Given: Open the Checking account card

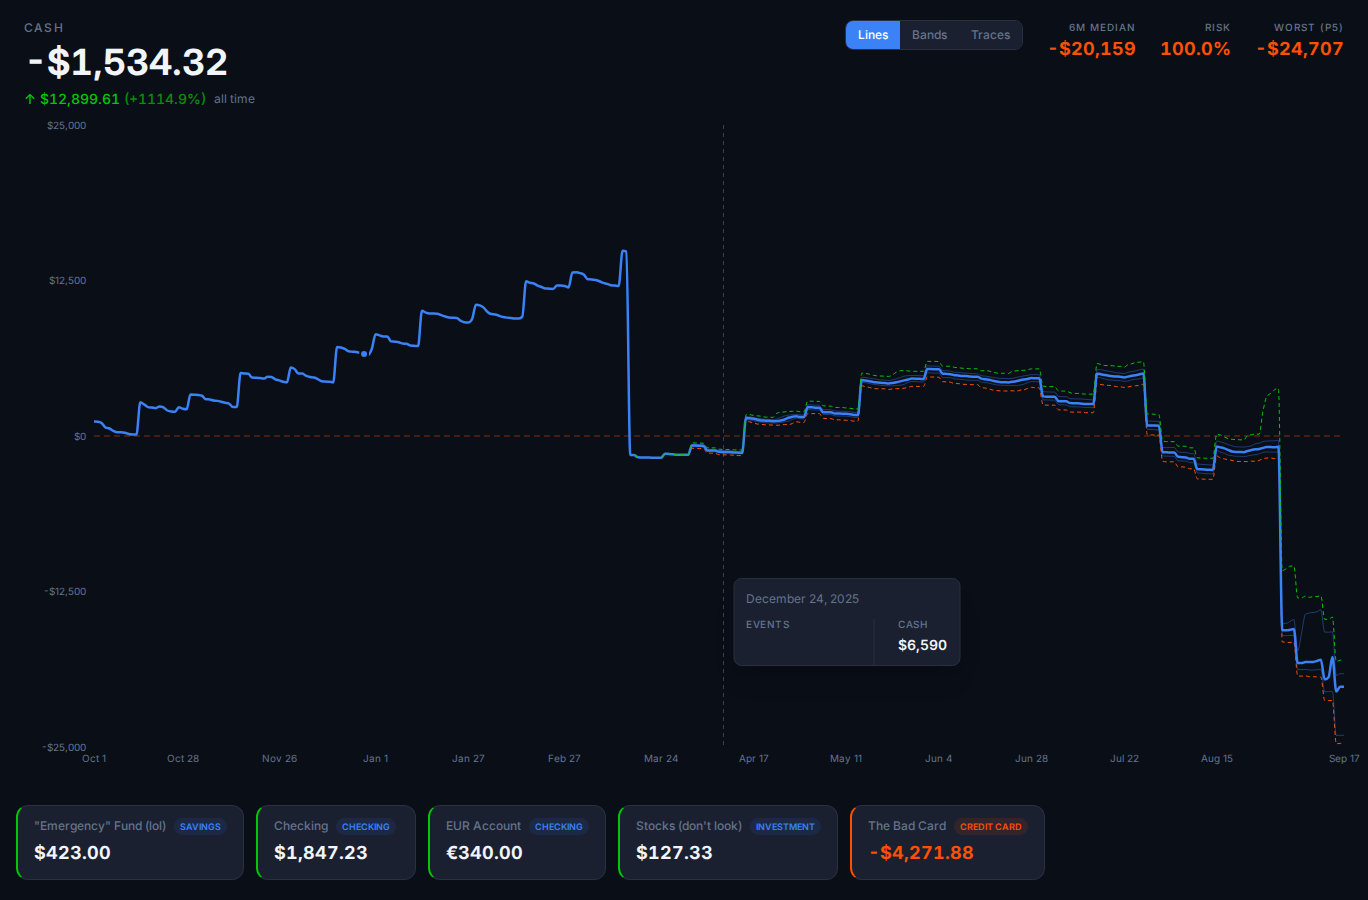Looking at the screenshot, I should point(335,842).
